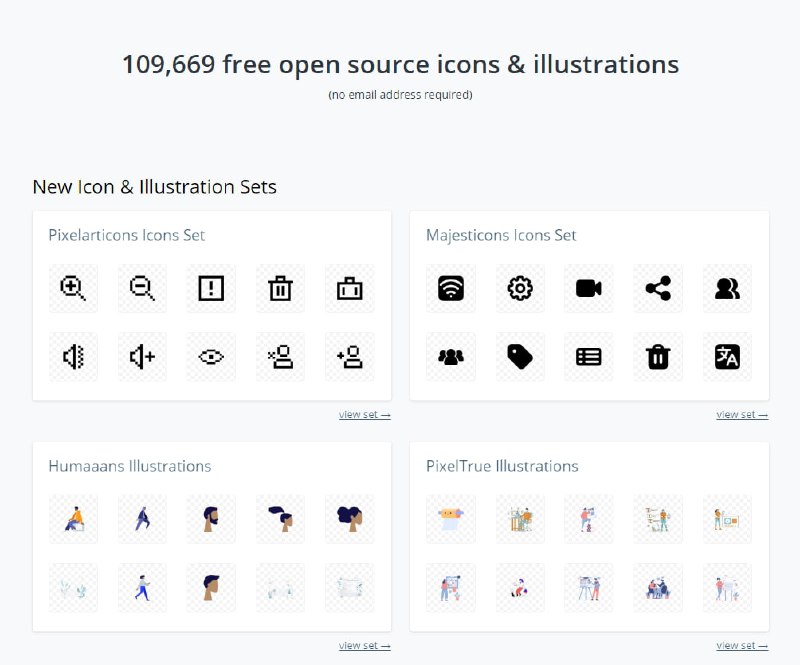
Task: Click the zoom-out magnifier icon
Action: click(142, 288)
